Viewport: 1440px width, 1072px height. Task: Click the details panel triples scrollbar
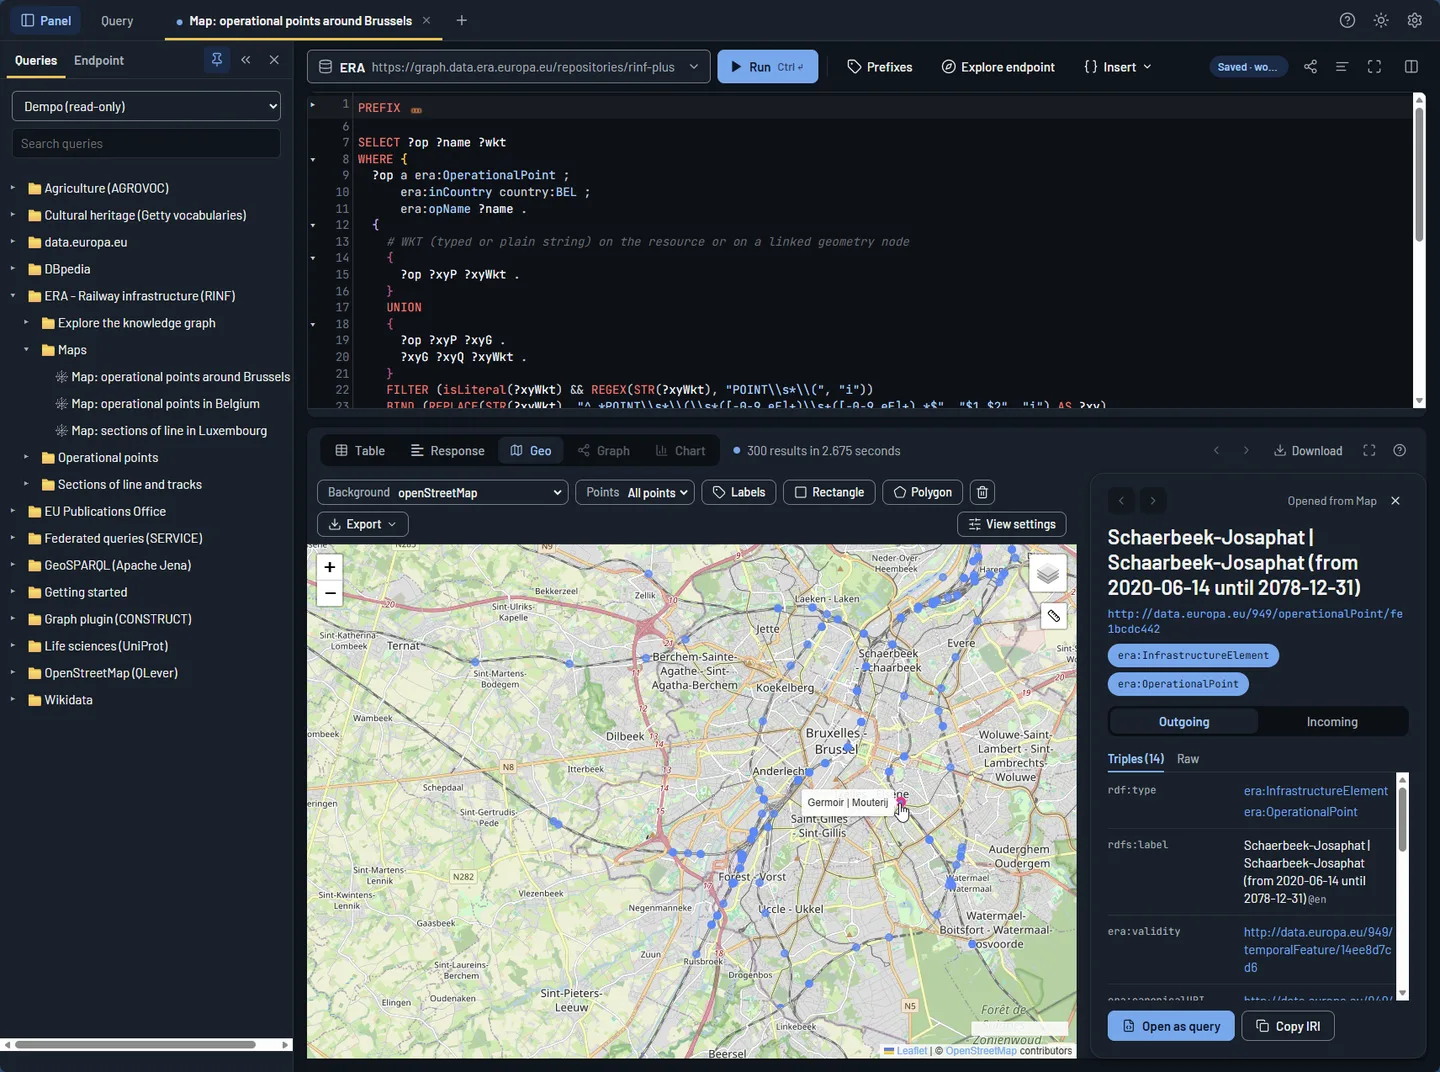(x=1402, y=820)
